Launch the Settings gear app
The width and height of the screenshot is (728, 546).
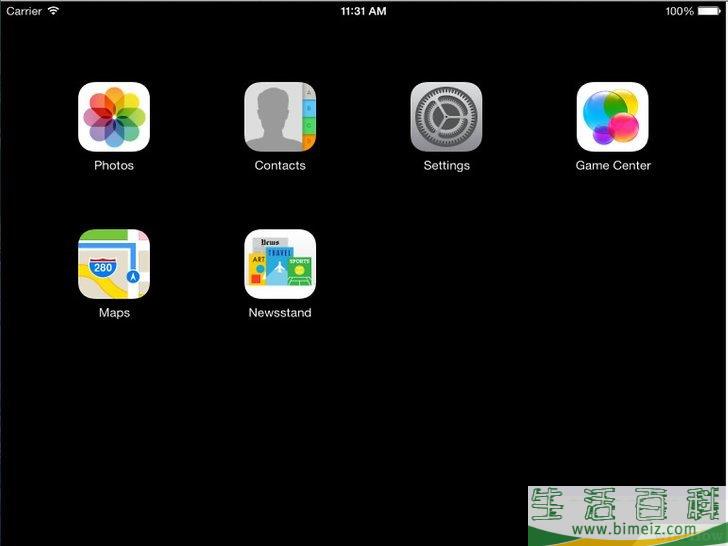[446, 117]
